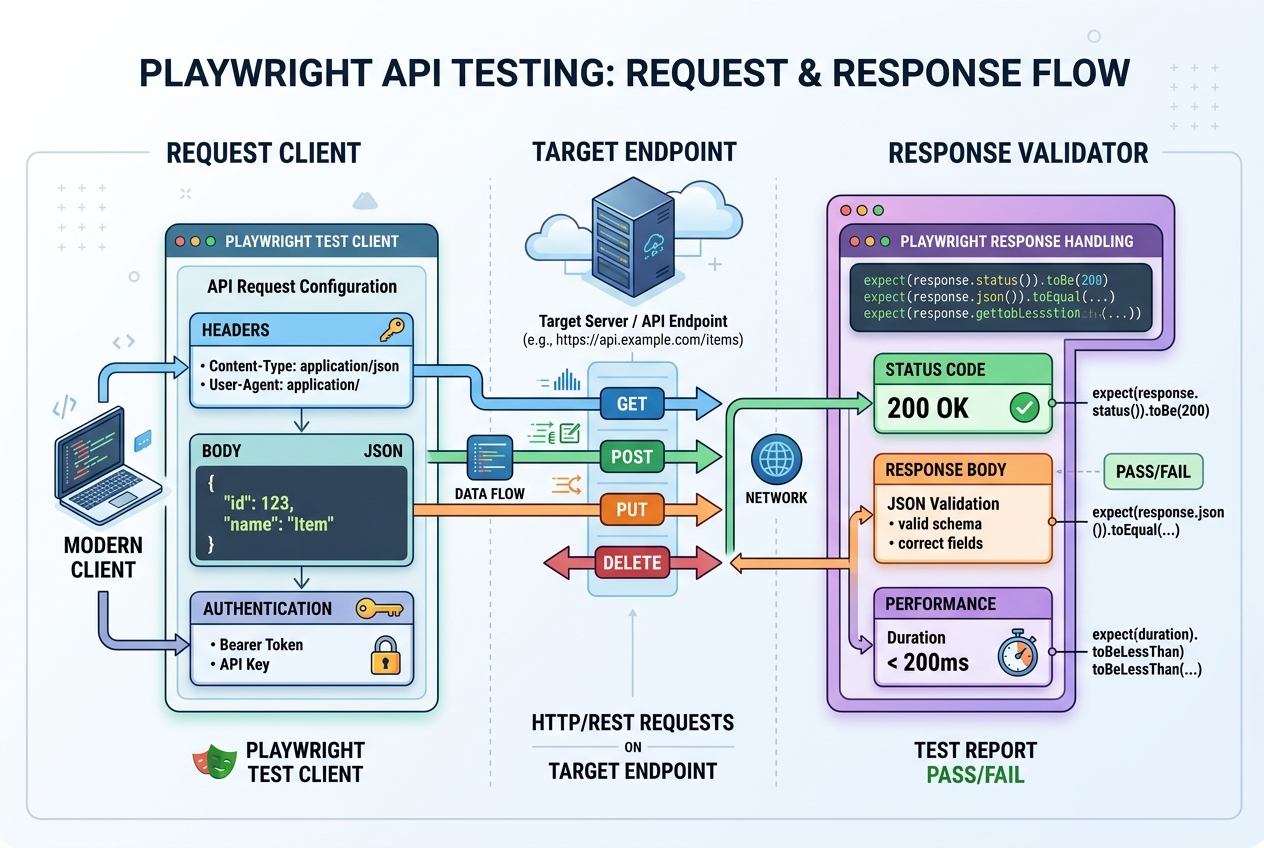Click the DELETE request button
The height and width of the screenshot is (848, 1264).
point(632,563)
